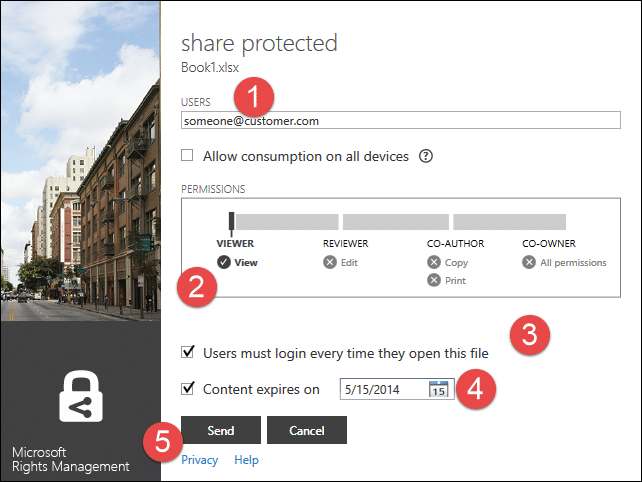This screenshot has height=482, width=642.
Task: Open the Help link
Action: [246, 460]
